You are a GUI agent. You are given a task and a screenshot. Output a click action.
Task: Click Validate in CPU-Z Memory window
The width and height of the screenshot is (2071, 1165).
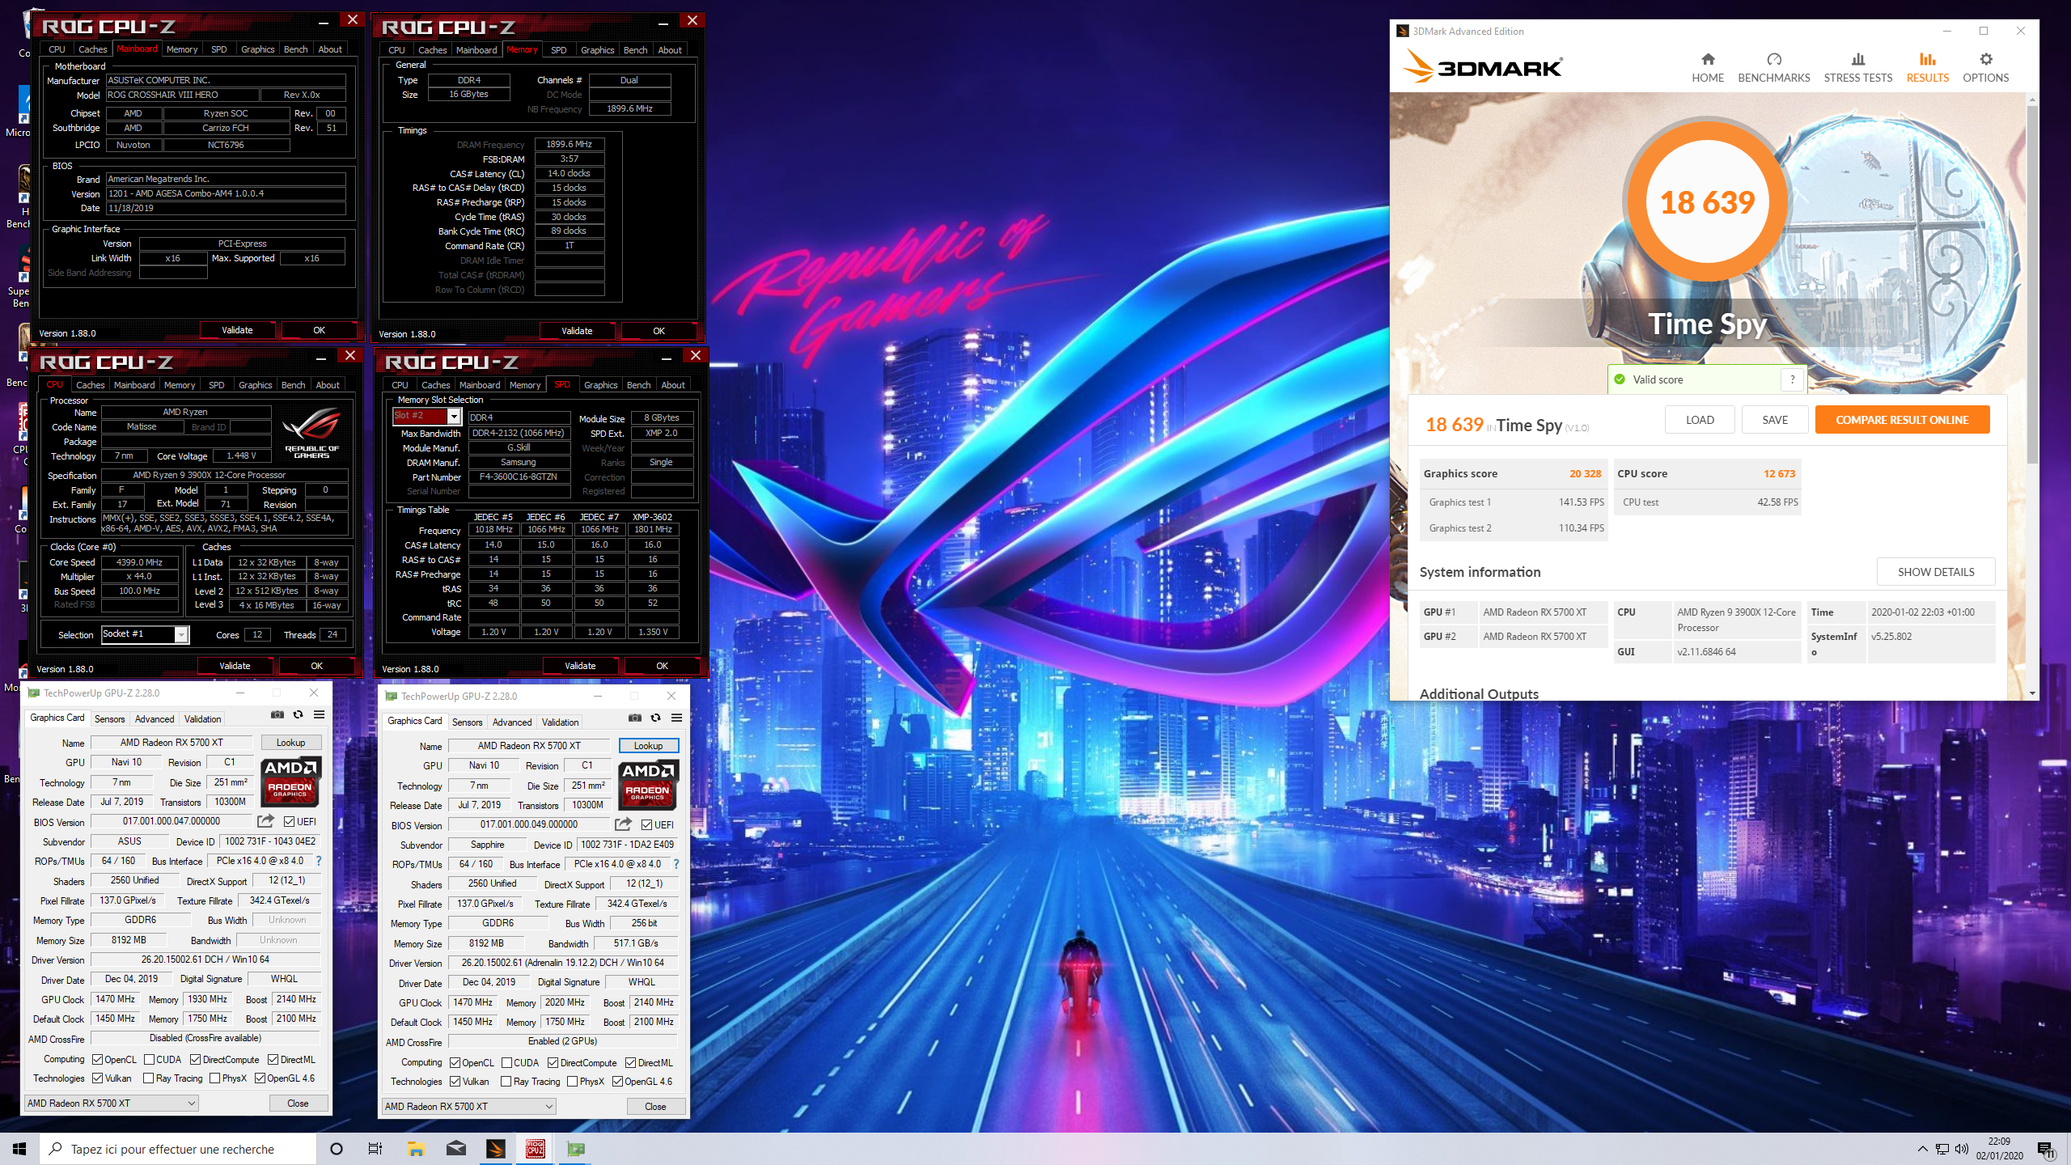tap(576, 331)
